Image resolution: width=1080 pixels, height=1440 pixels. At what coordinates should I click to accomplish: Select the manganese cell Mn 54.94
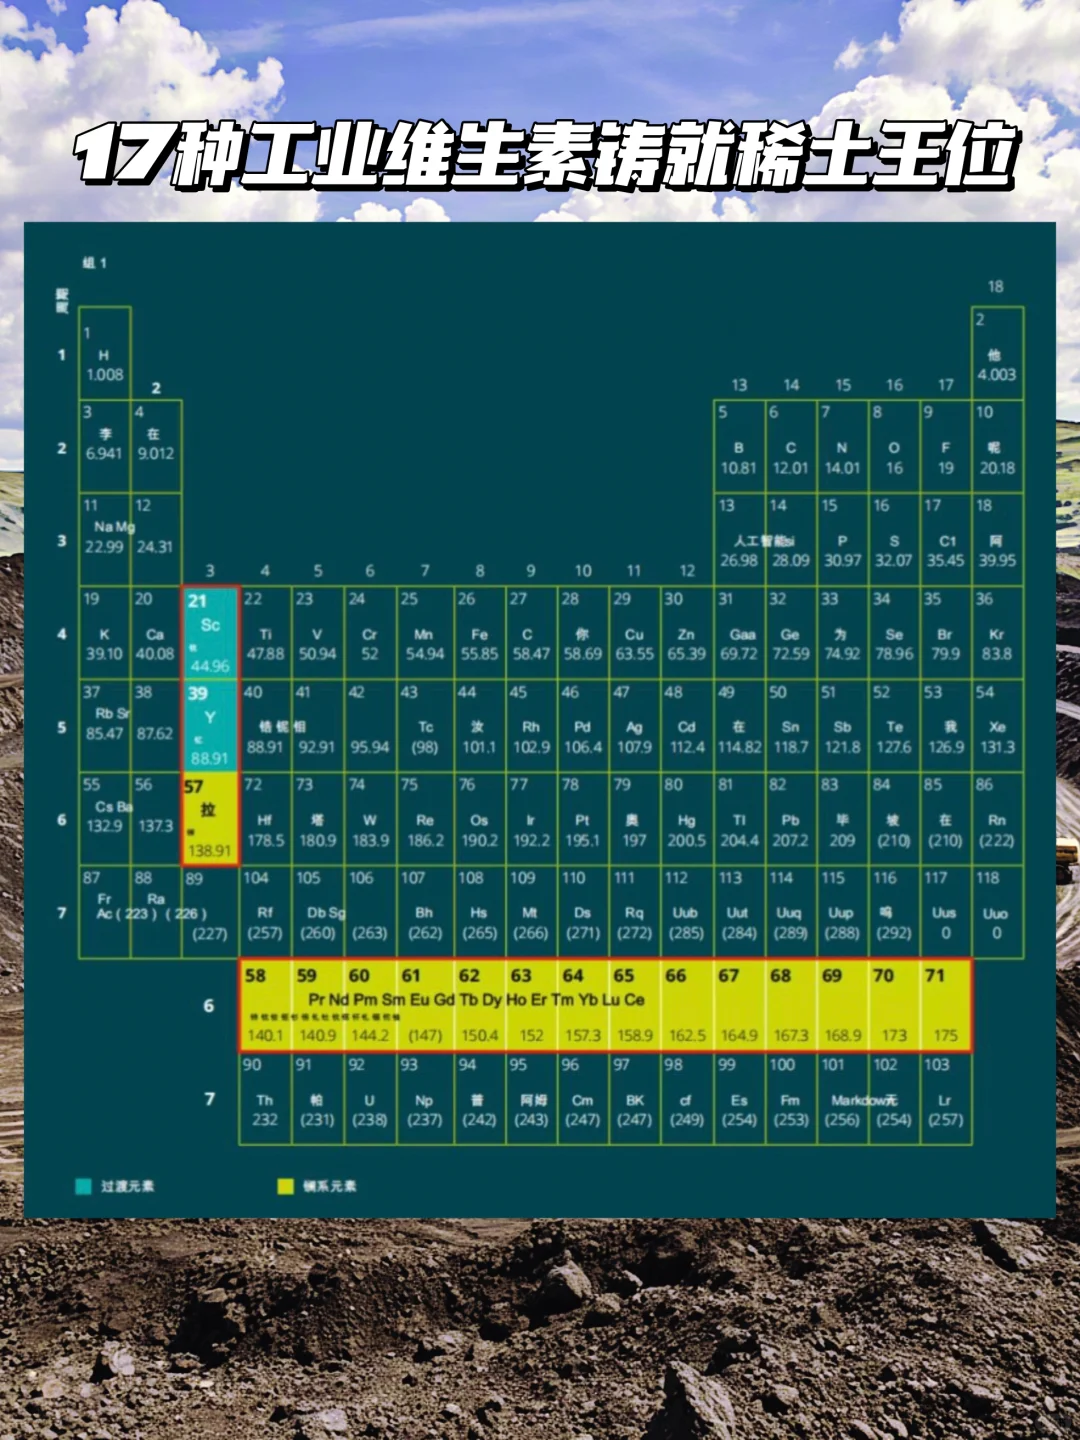(x=425, y=632)
